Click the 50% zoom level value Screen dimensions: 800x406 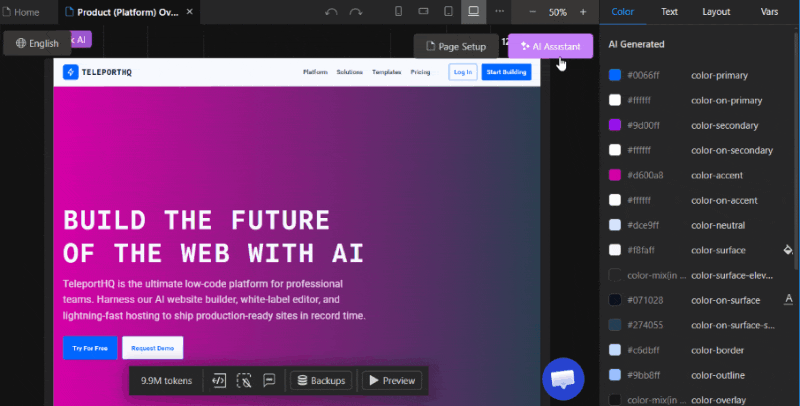(x=558, y=12)
